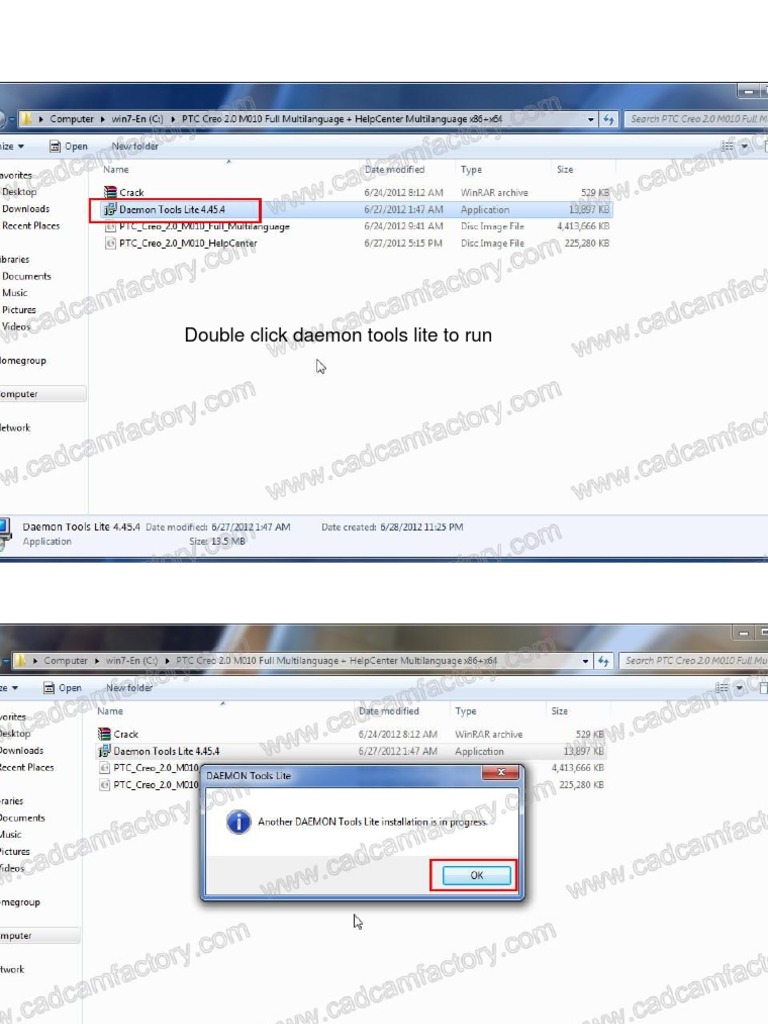Screen dimensions: 768x1024
Task: Click PTC_Creo_2.0_M010_Full_Multilanguage file name, top window
Action: point(204,227)
